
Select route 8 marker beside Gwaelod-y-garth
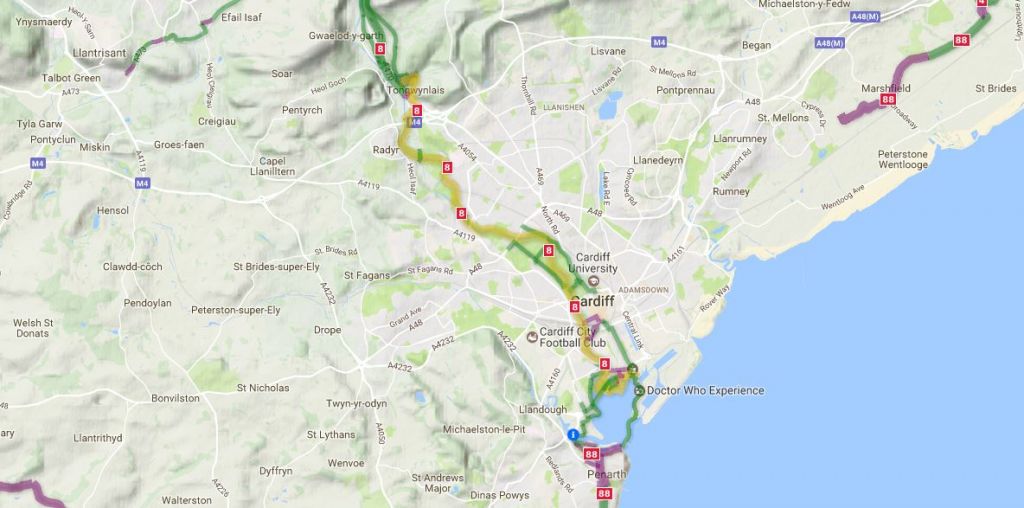click(380, 48)
